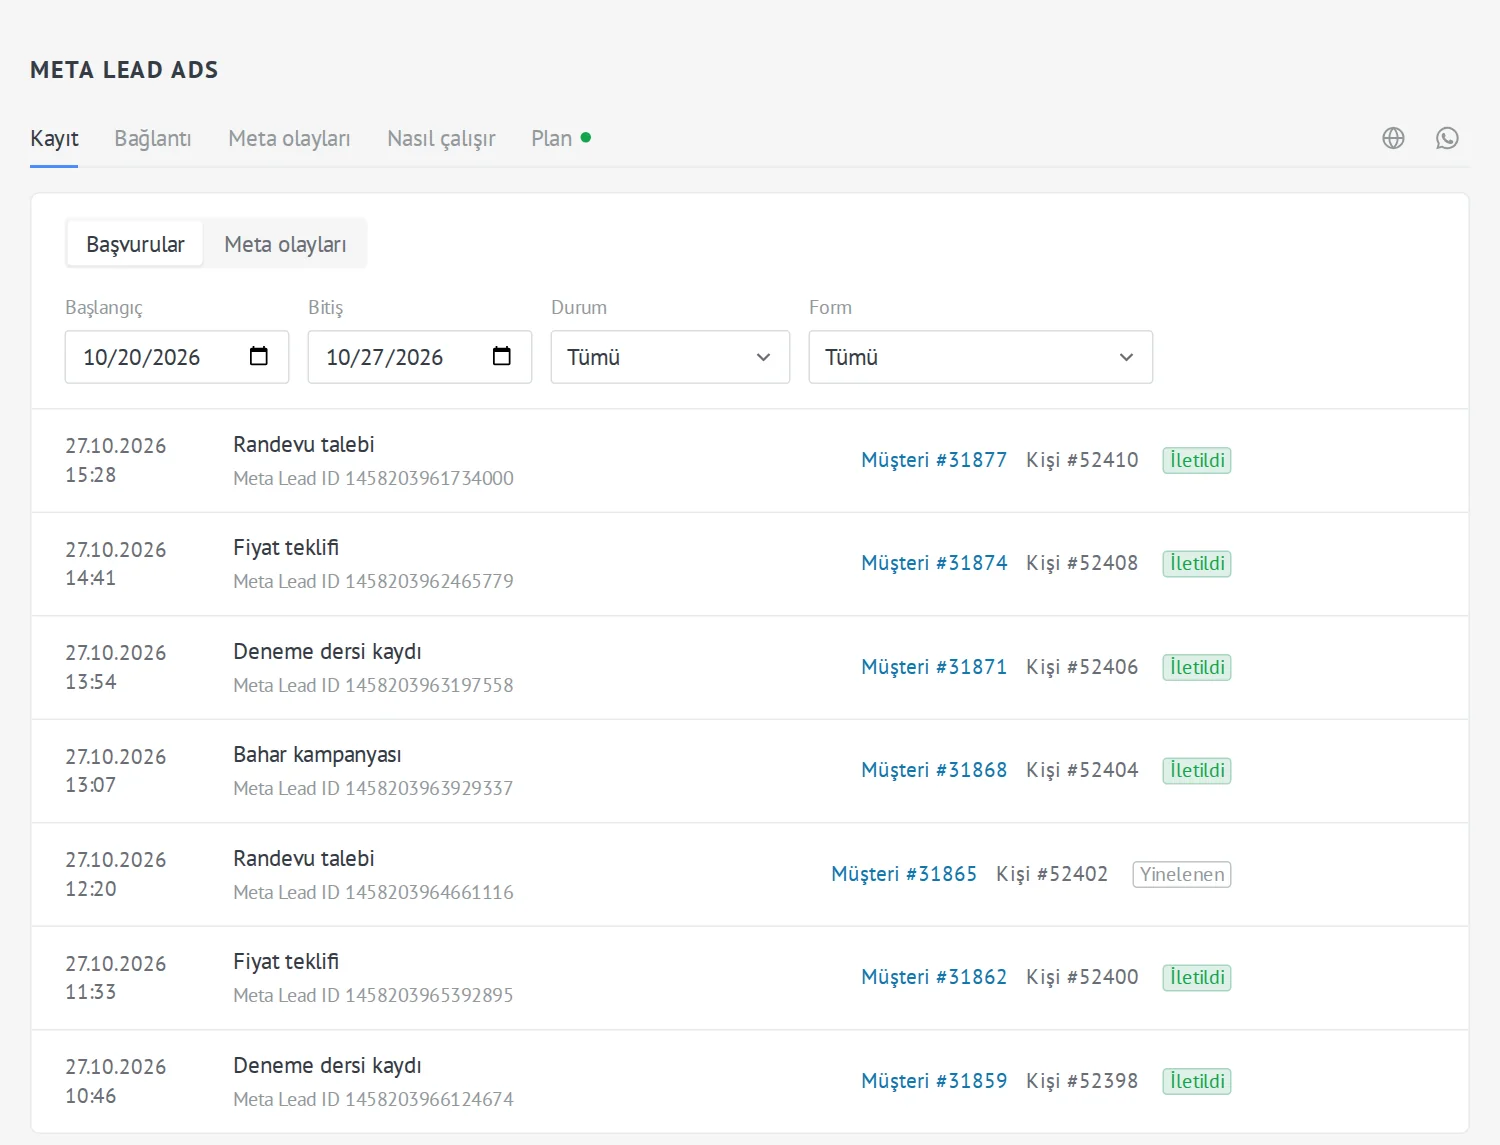This screenshot has height=1145, width=1500.
Task: Open the Müşteri #31871 link
Action: pyautogui.click(x=934, y=667)
